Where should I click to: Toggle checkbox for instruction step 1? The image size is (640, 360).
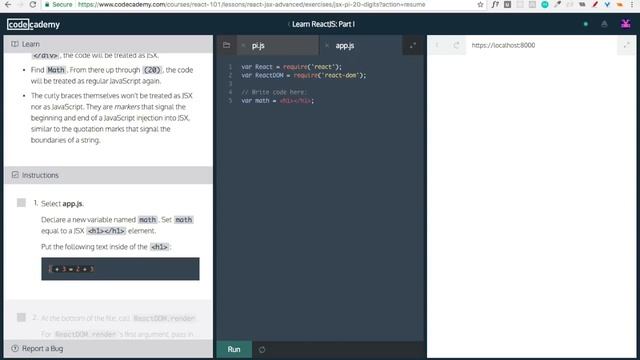pos(21,202)
